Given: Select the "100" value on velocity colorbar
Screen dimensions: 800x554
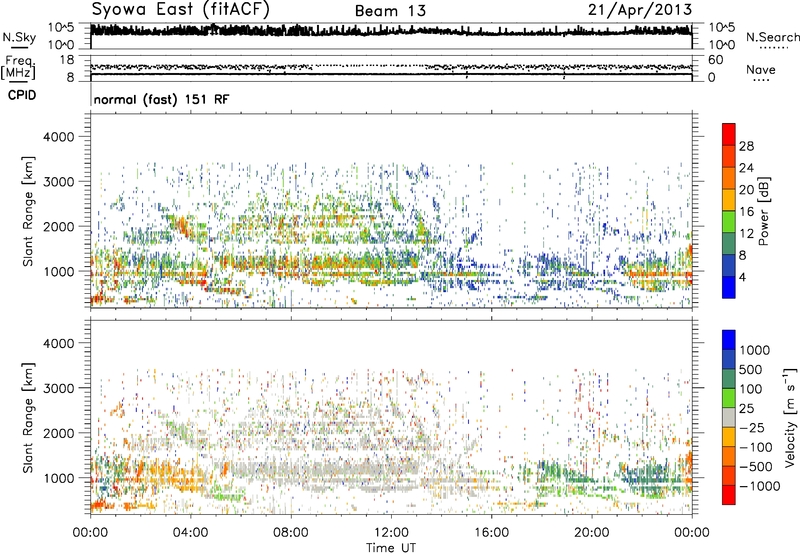Looking at the screenshot, I should click(x=753, y=389).
